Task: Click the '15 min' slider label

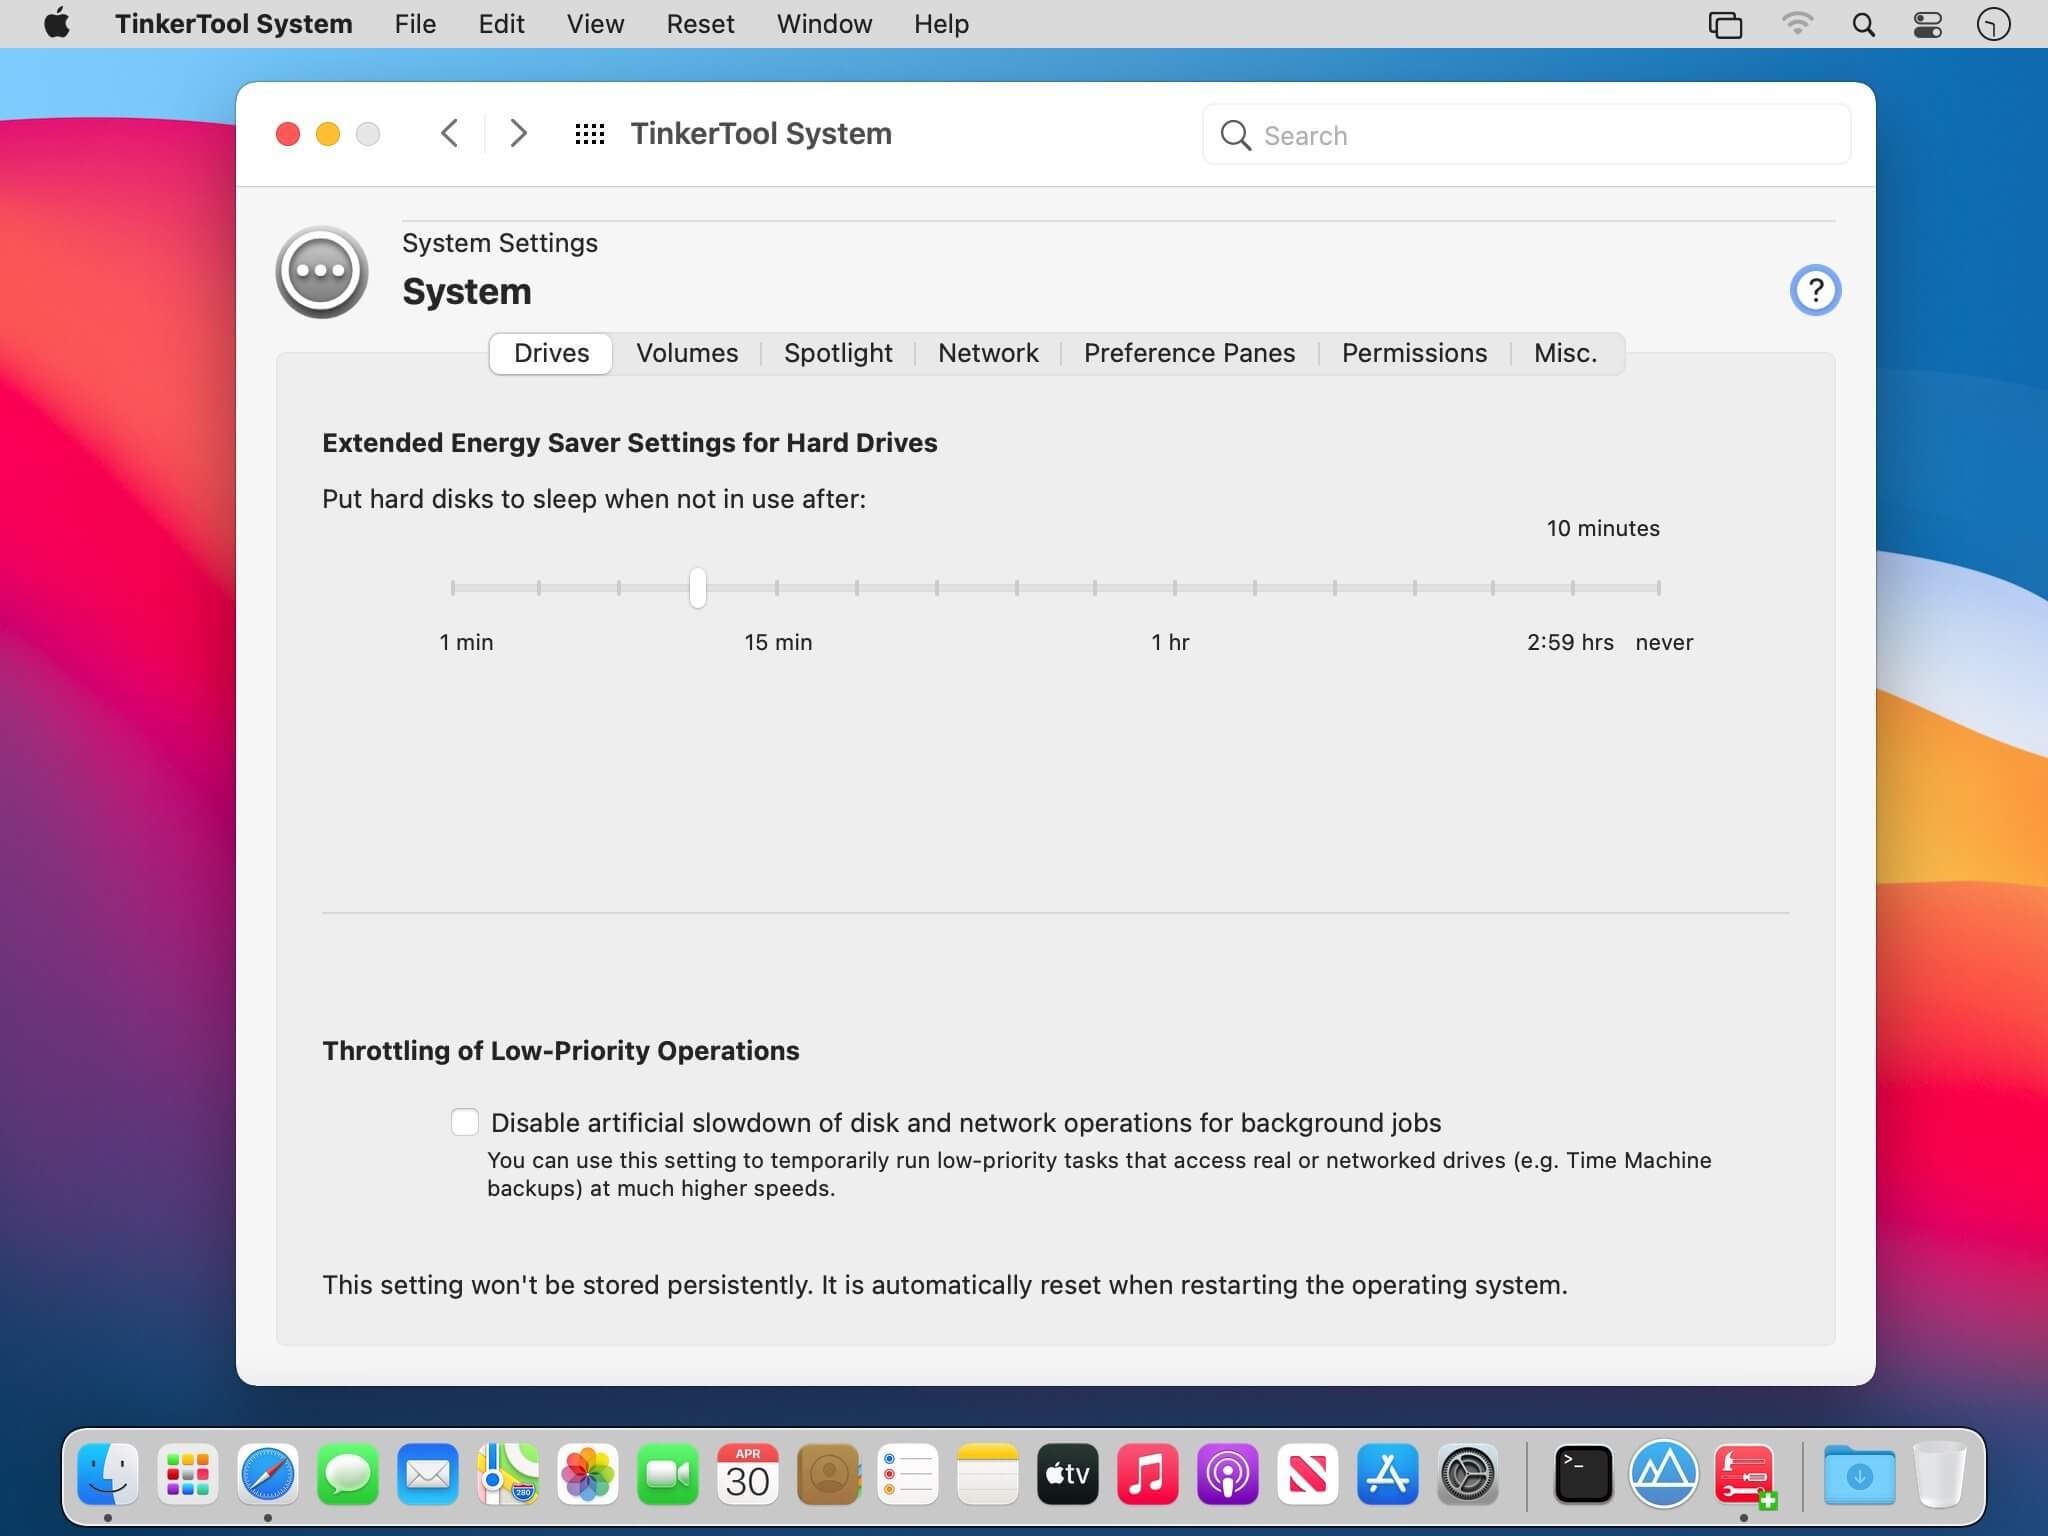Action: point(778,642)
